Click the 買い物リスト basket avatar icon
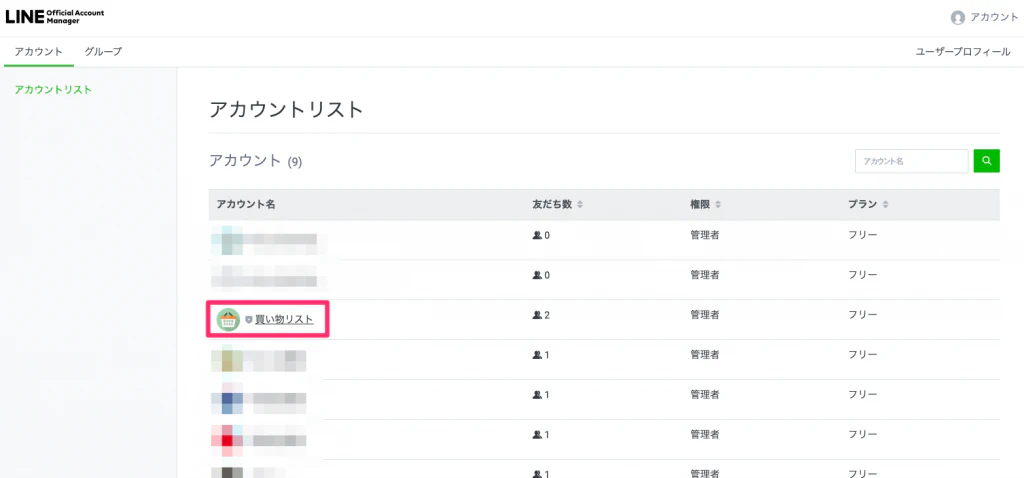 pyautogui.click(x=228, y=319)
